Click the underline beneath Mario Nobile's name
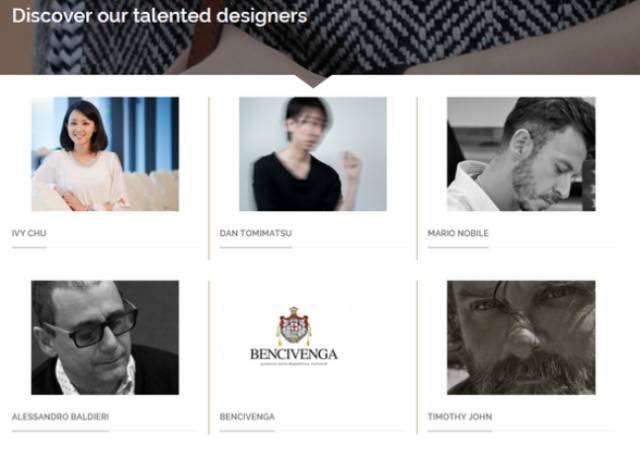The height and width of the screenshot is (458, 640). 458,247
